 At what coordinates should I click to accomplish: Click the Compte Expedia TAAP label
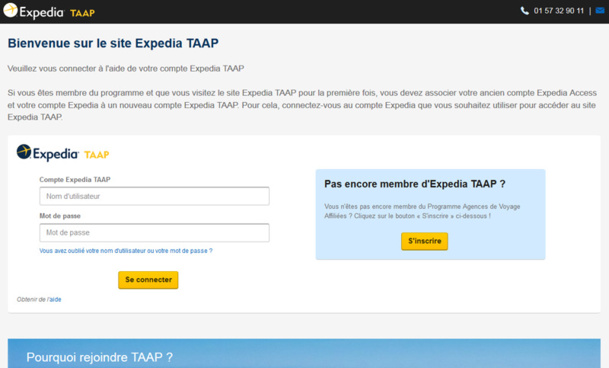click(75, 180)
